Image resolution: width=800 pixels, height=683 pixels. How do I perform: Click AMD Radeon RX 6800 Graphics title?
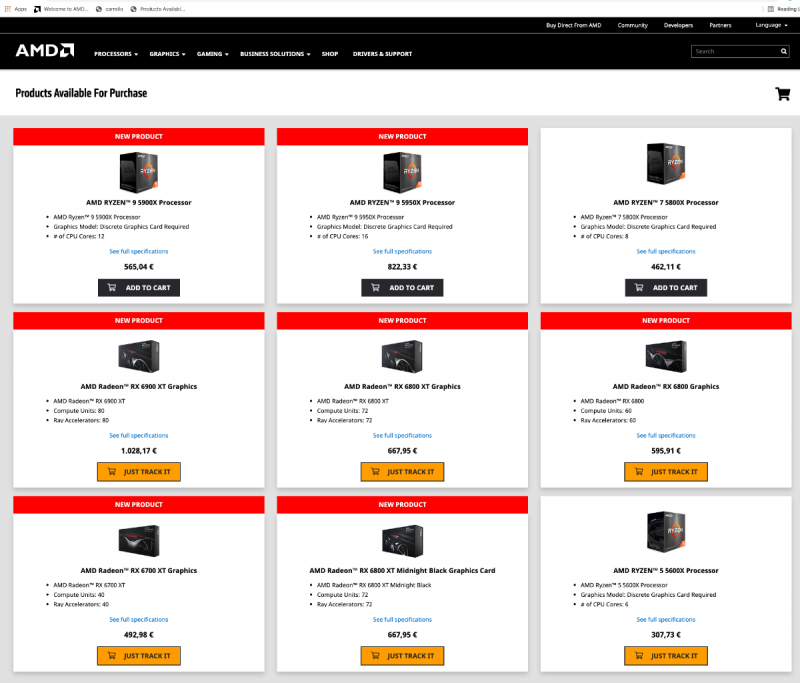tap(666, 387)
